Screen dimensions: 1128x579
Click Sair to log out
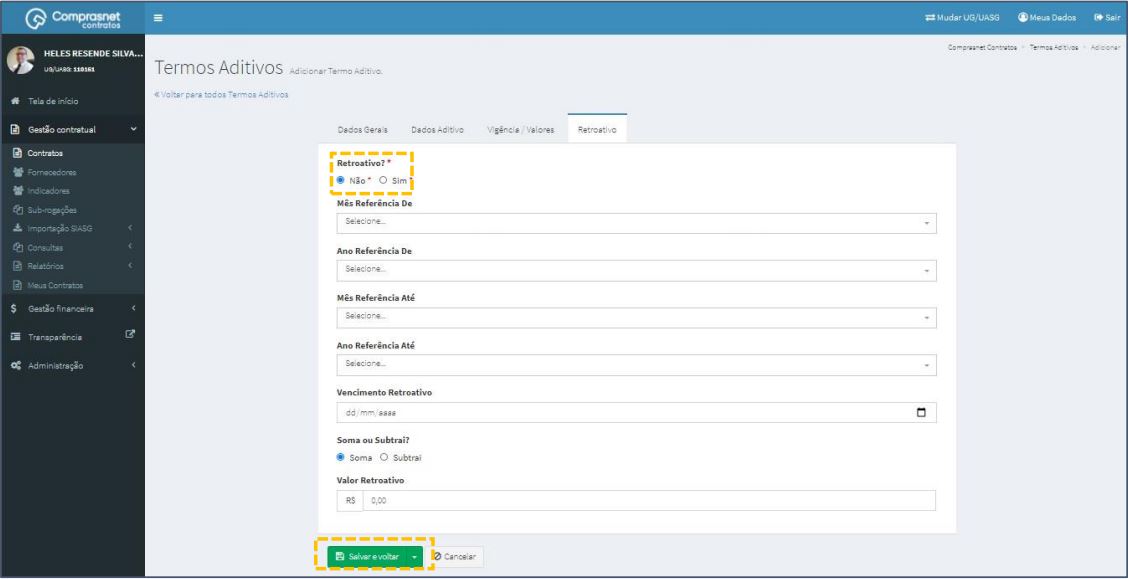(x=1108, y=18)
